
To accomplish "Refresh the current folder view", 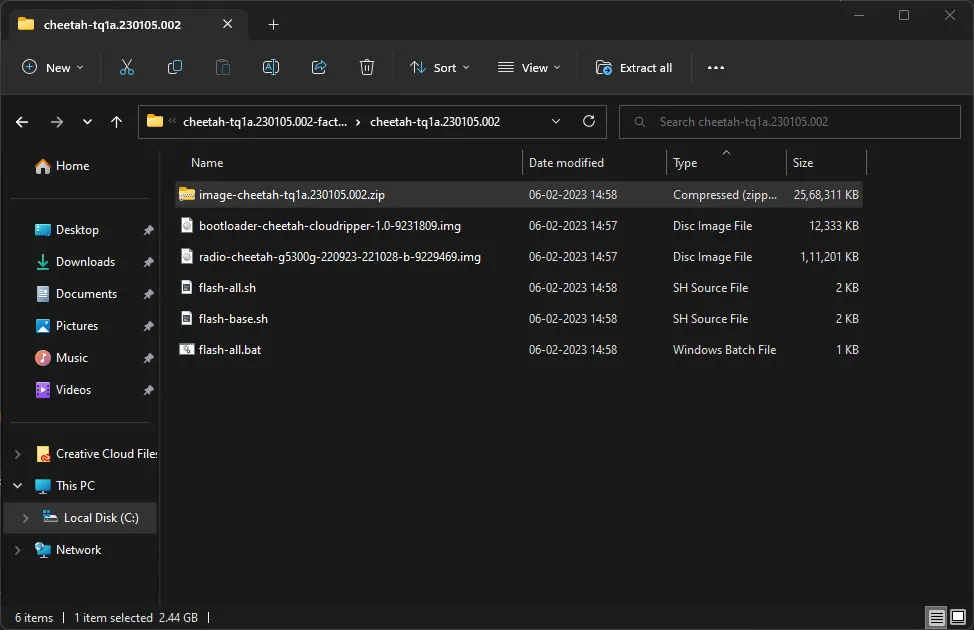I will point(589,121).
